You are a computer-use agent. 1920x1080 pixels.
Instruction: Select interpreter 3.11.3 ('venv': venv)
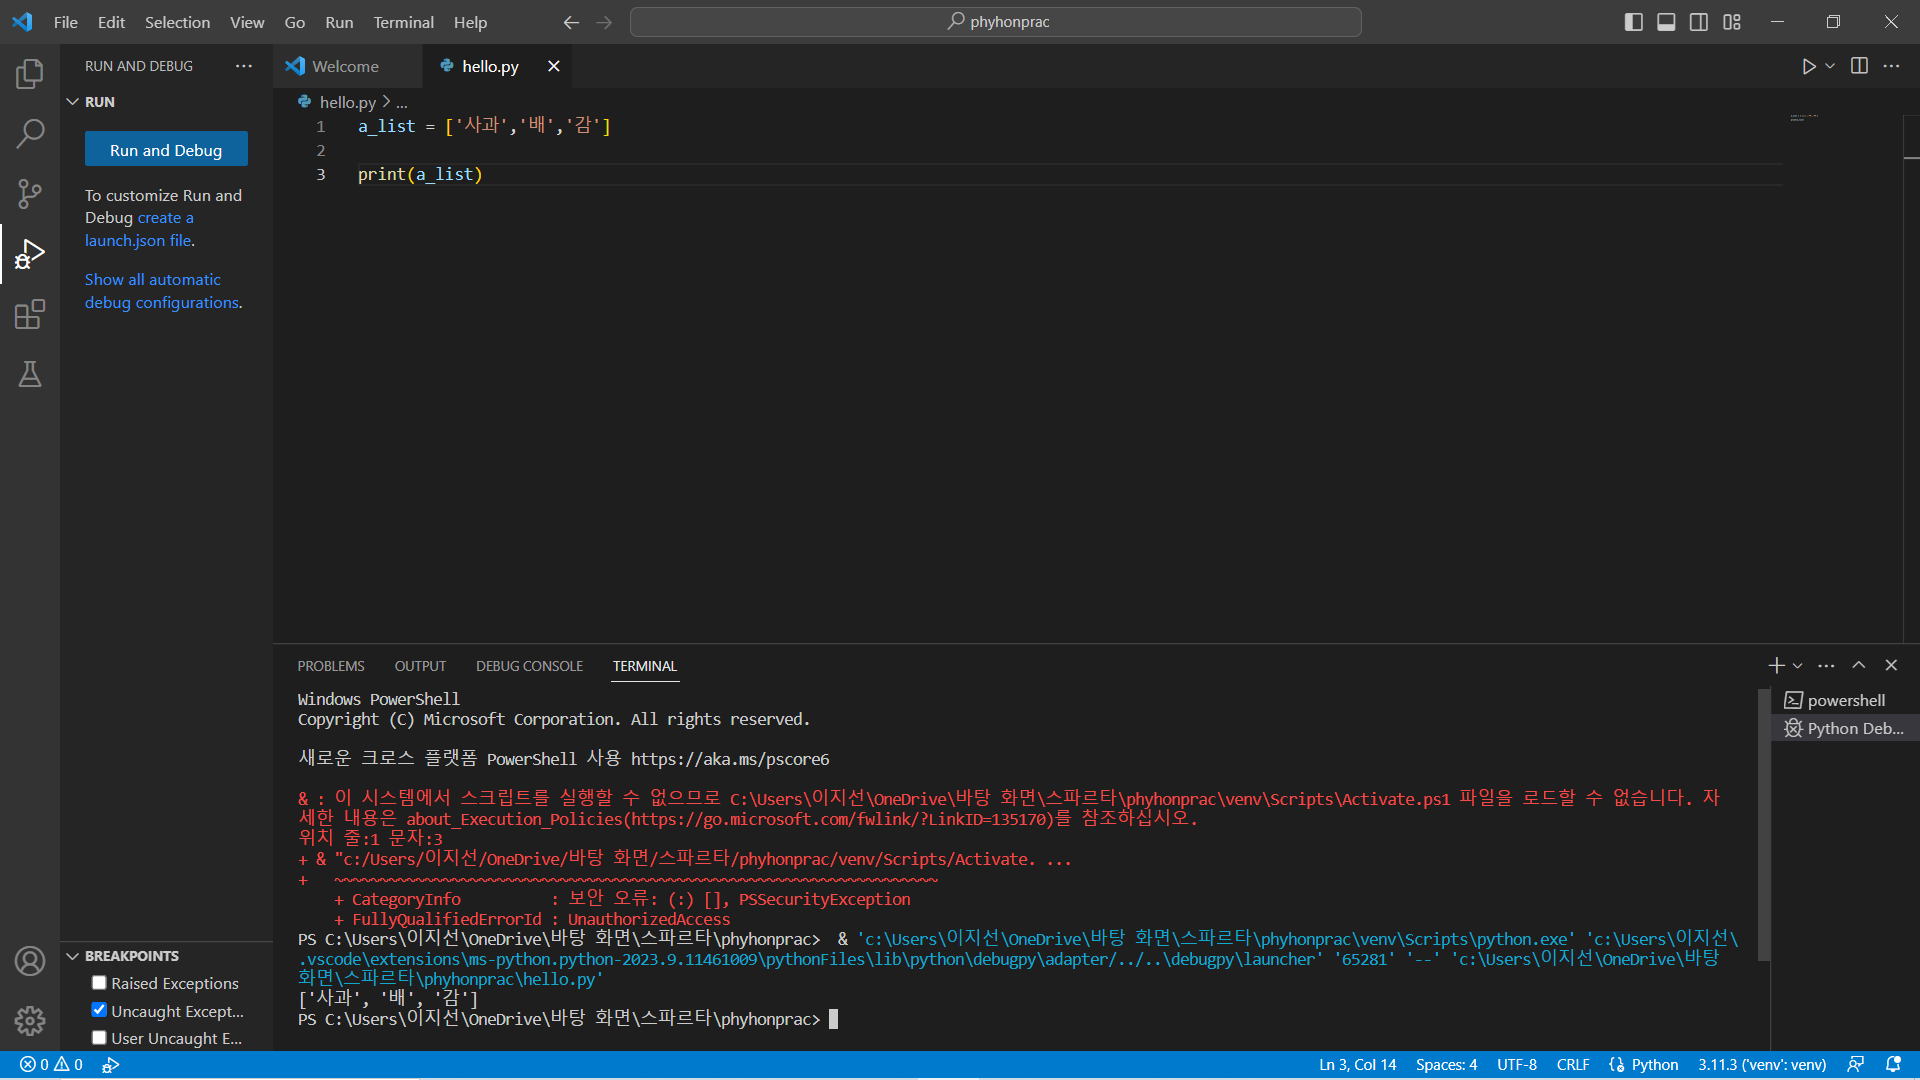click(1762, 1065)
